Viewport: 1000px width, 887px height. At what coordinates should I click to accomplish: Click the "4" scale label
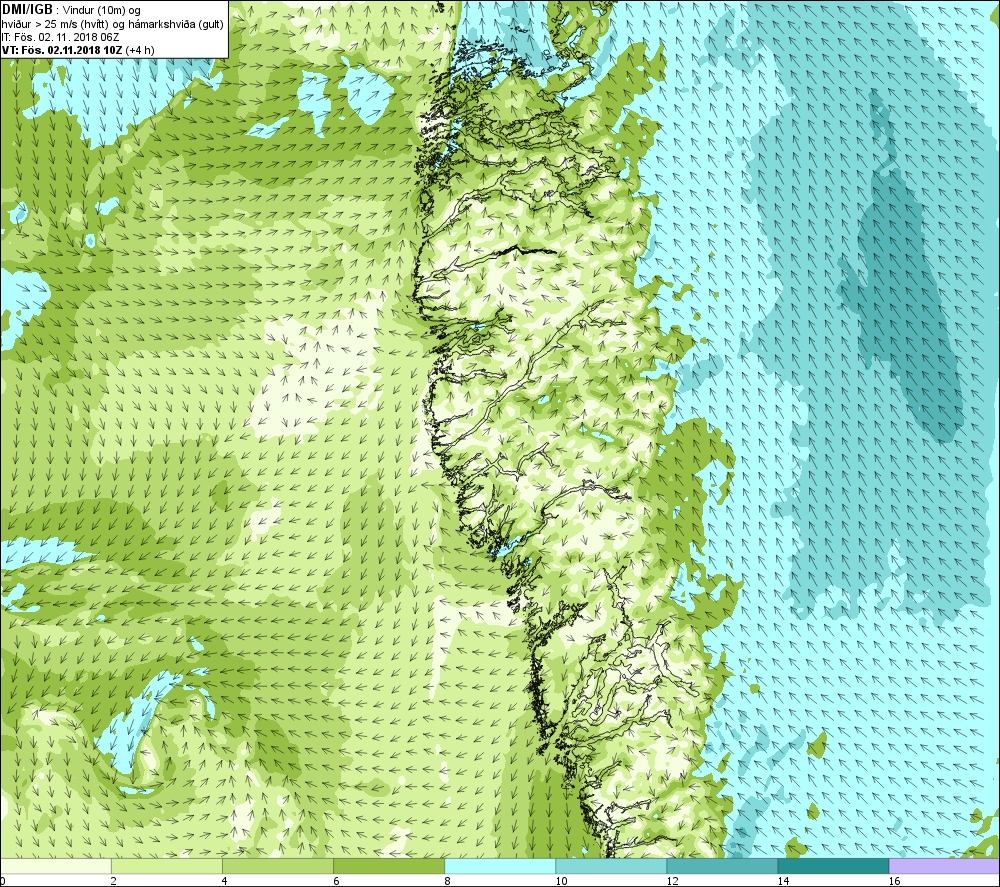pos(224,881)
